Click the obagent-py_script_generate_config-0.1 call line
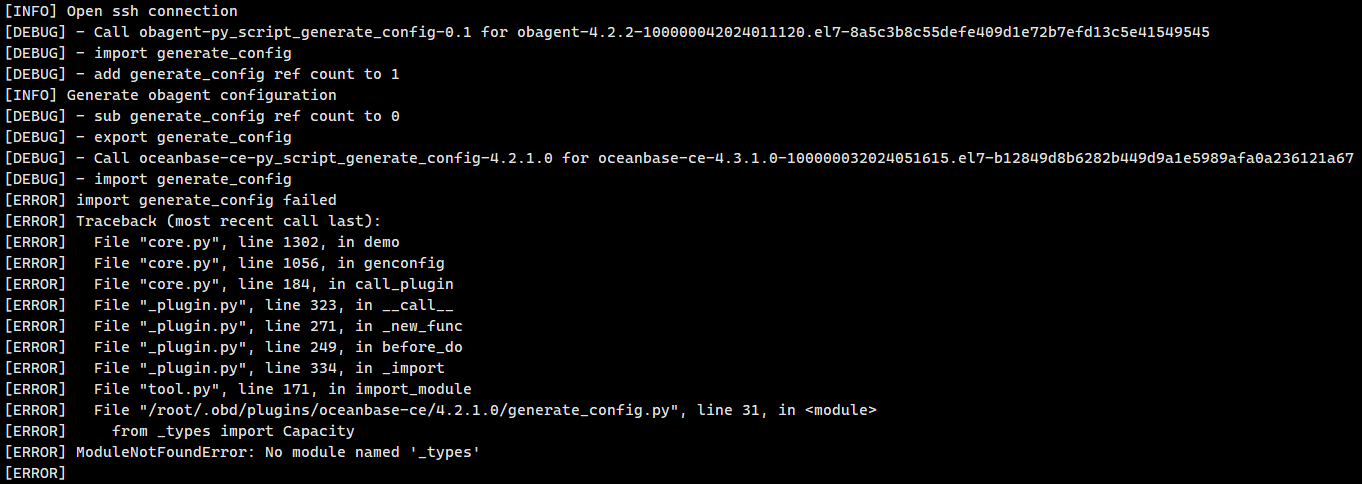The image size is (1362, 484). coord(607,32)
